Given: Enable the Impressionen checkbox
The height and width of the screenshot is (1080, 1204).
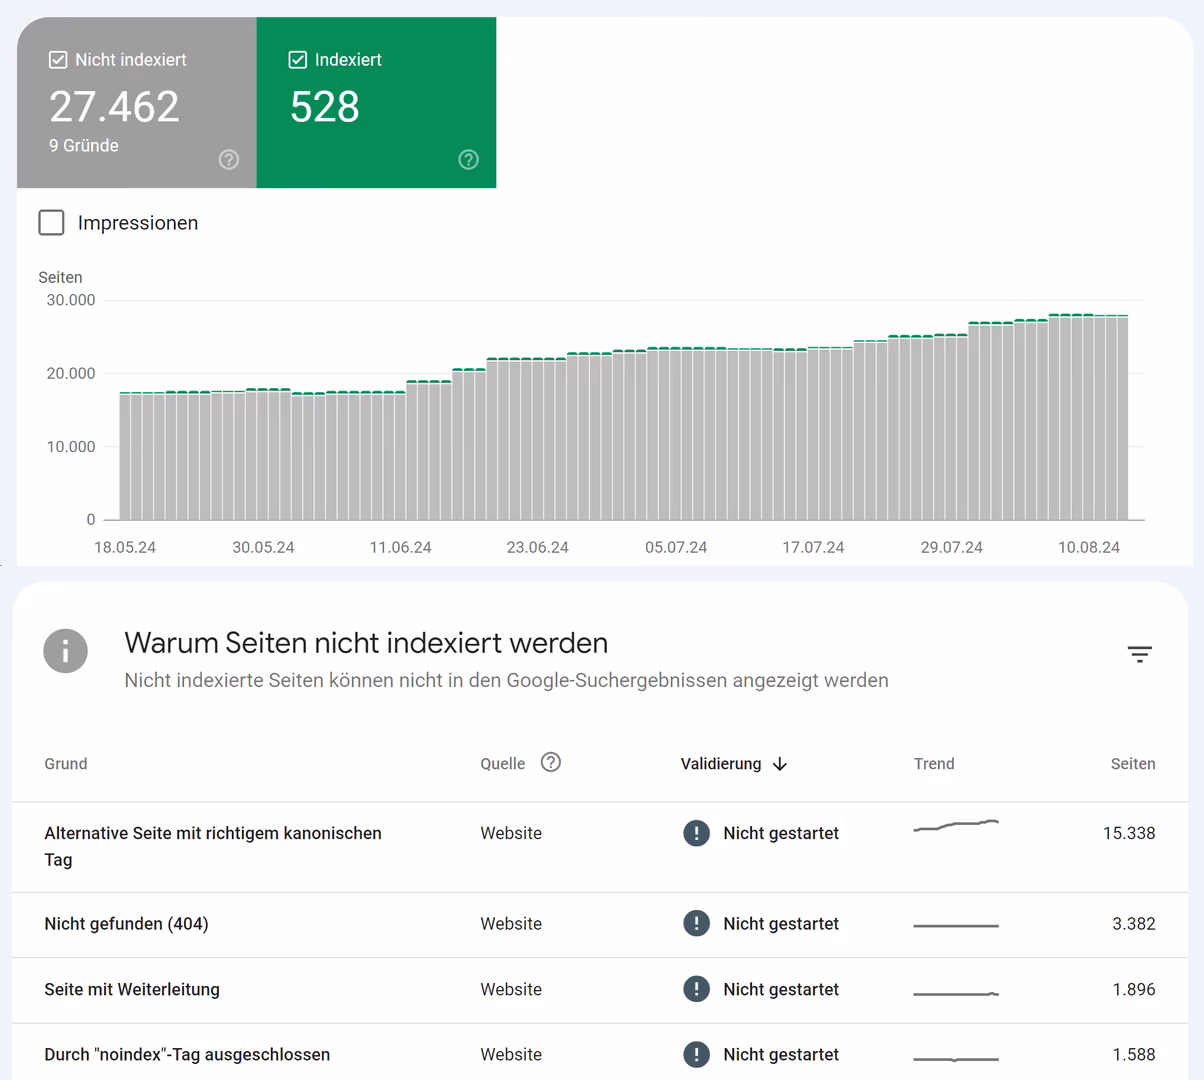Looking at the screenshot, I should [51, 222].
